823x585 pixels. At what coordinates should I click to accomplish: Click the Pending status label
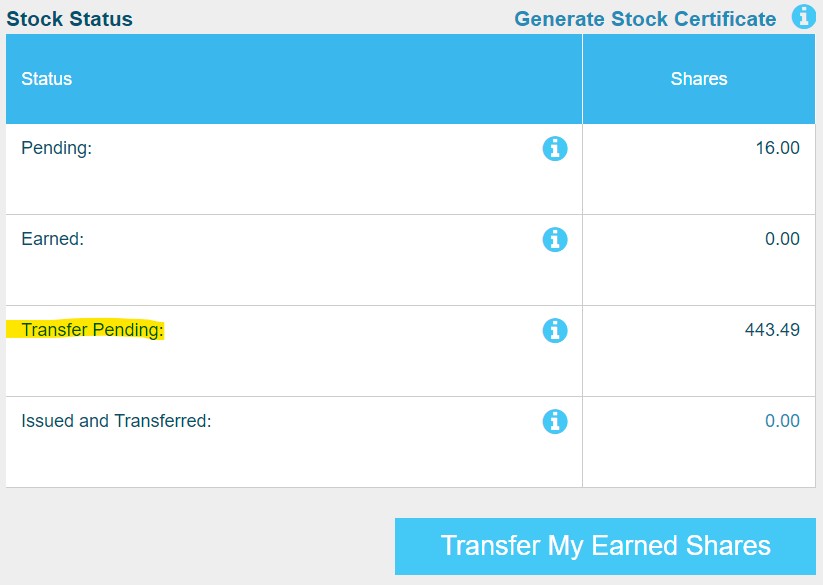56,148
